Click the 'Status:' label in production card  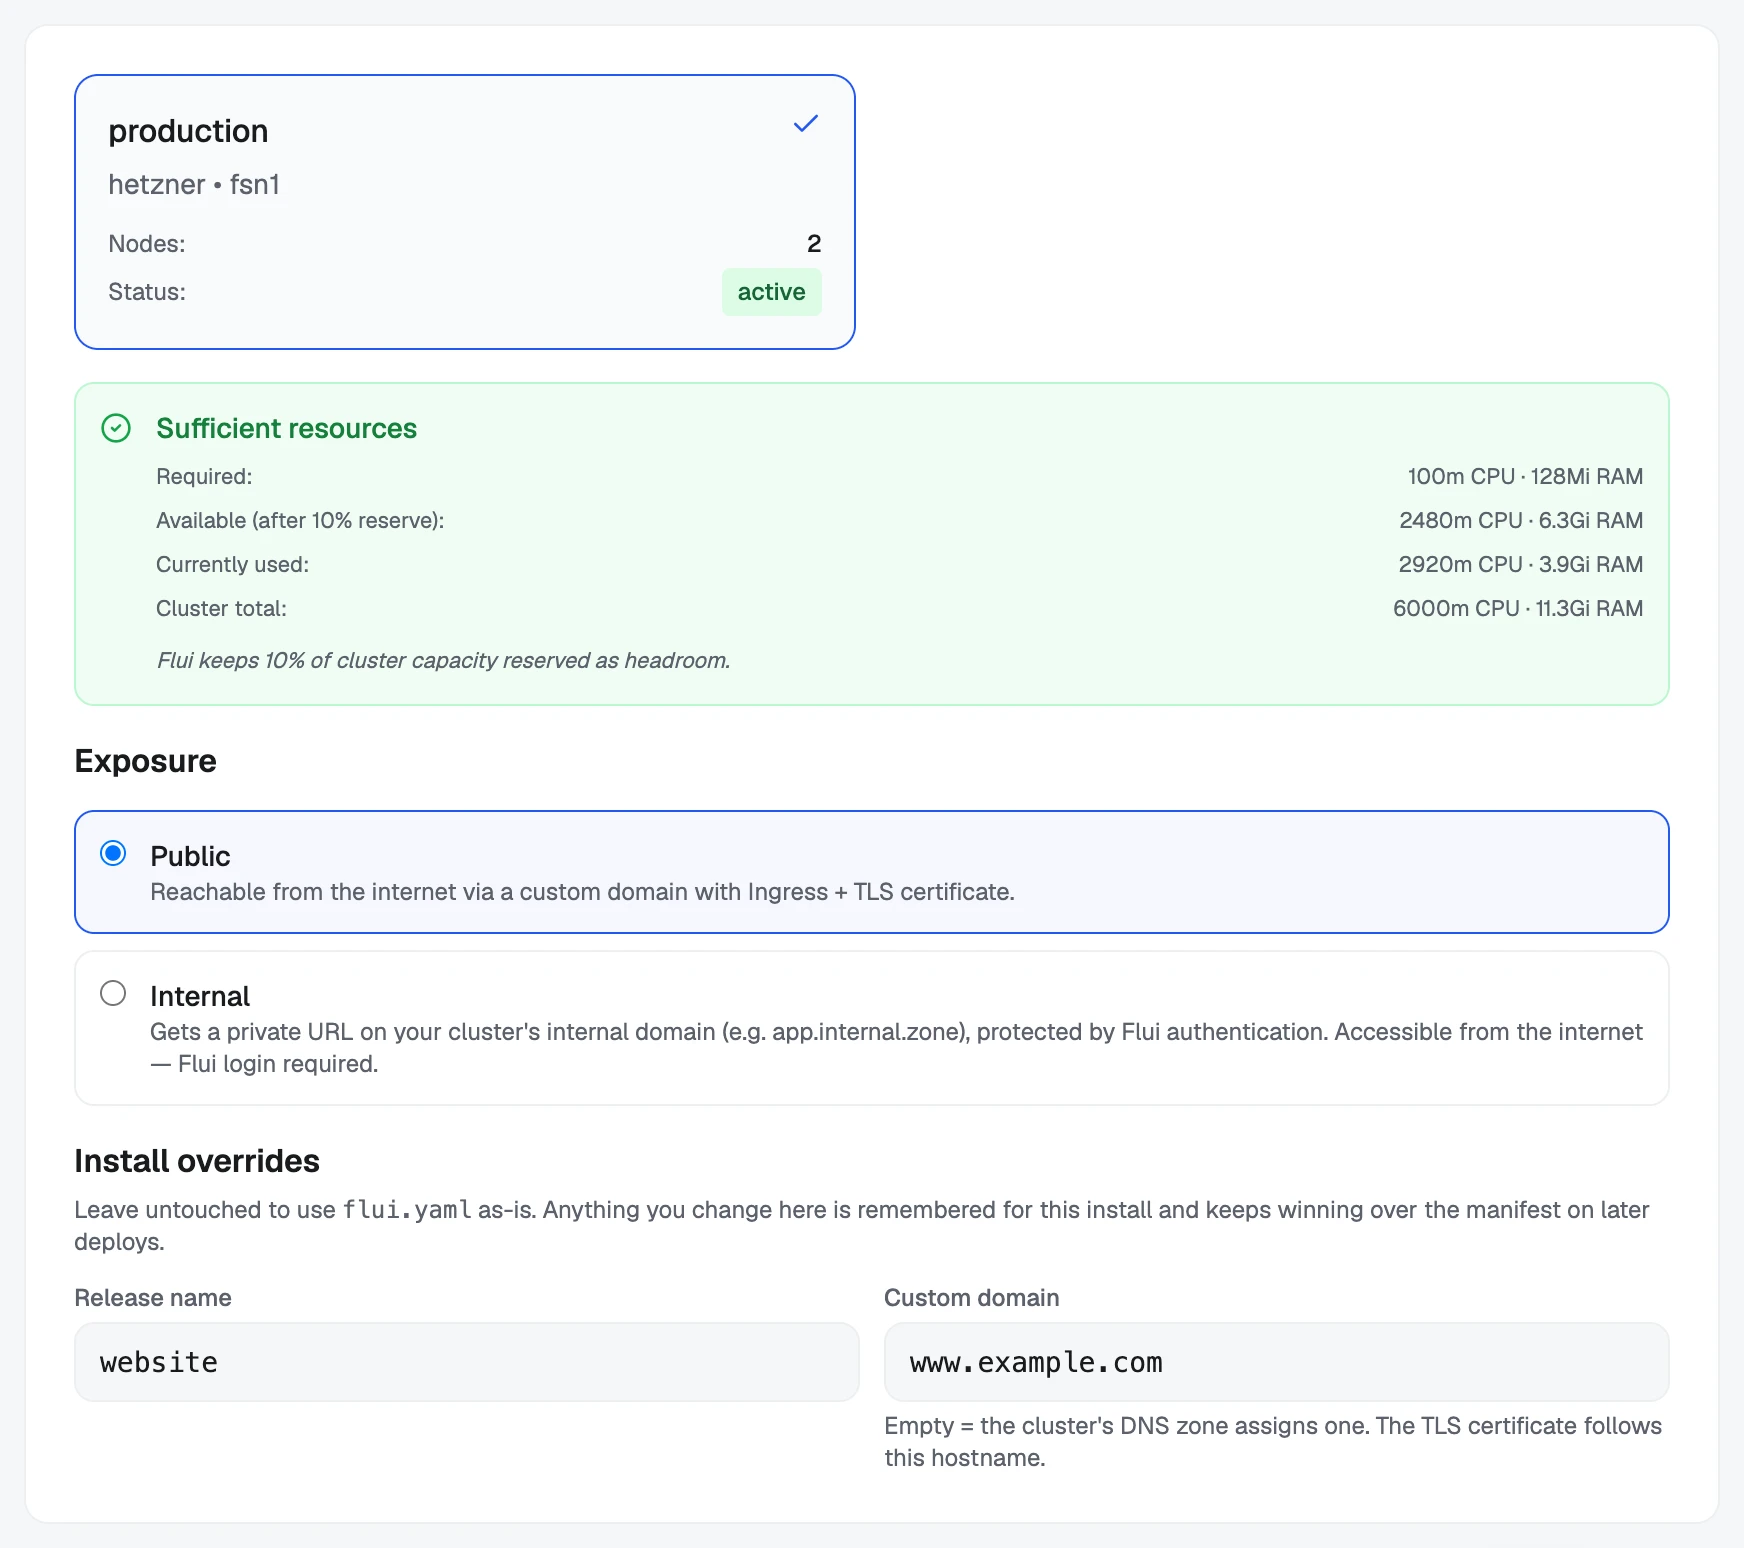coord(147,292)
